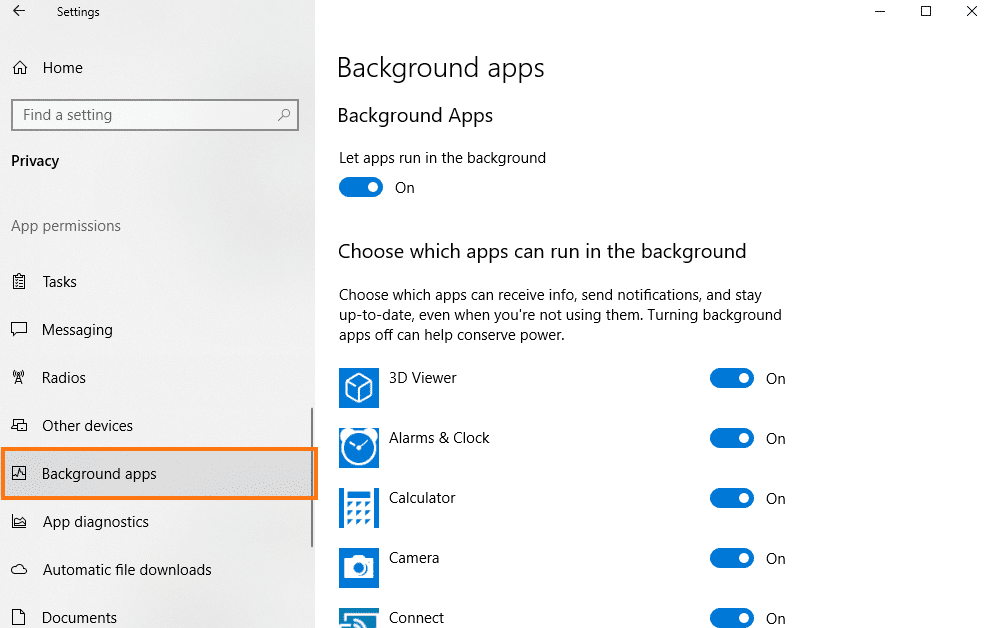Click the back arrow in Settings
The height and width of the screenshot is (628, 987).
click(19, 11)
